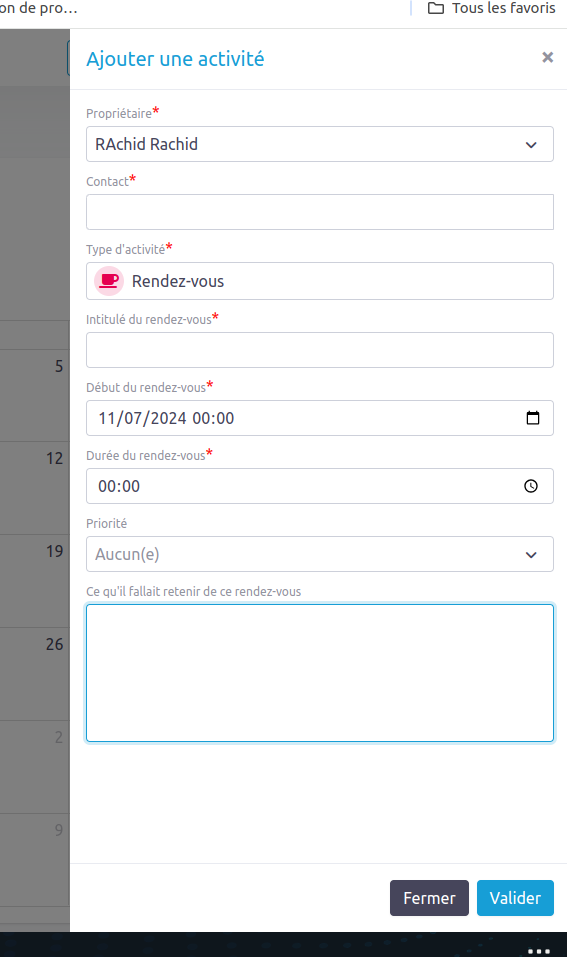Image resolution: width=567 pixels, height=957 pixels.
Task: Close the Ajouter une activité dialog
Action: [547, 57]
